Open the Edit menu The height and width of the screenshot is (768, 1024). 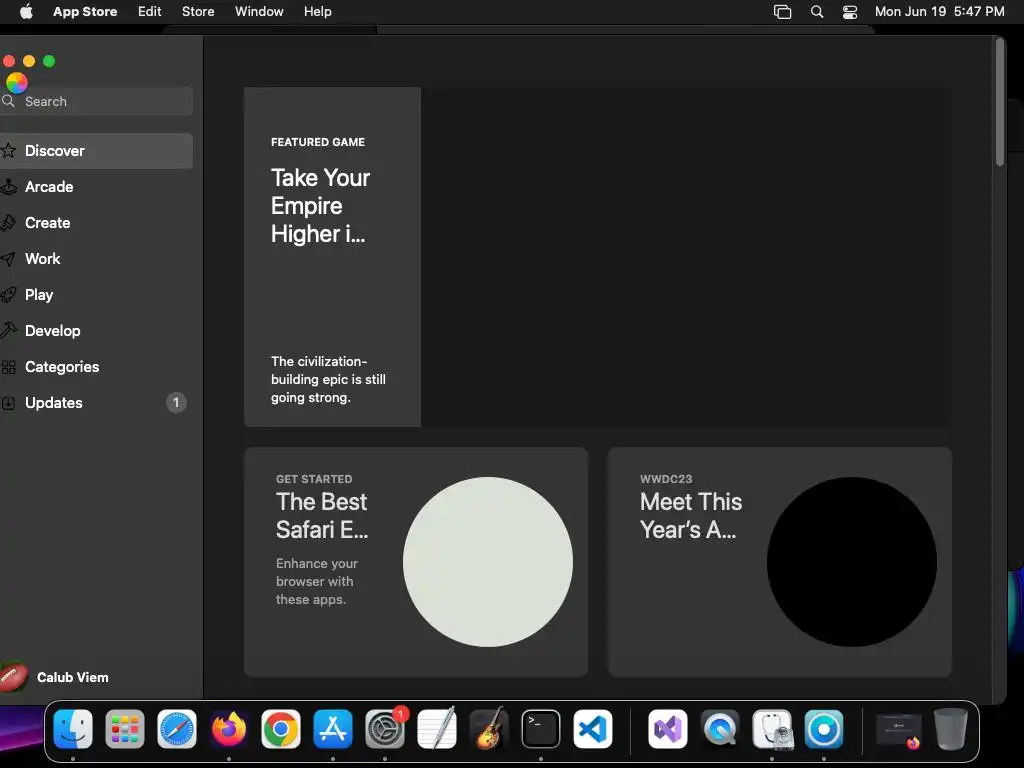click(x=150, y=12)
